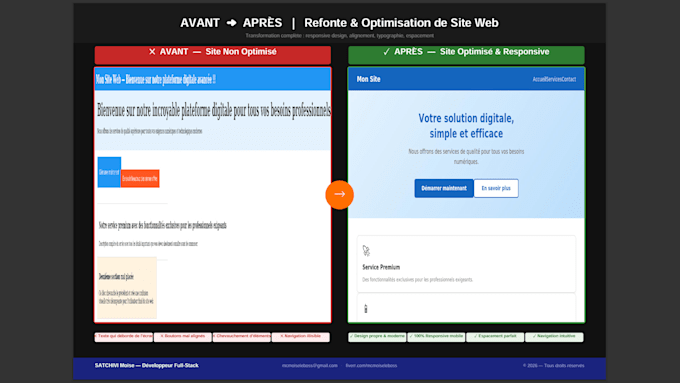680x383 pixels.
Task: Click SATCHIVI Moïse — Développeur Full-Stack in the footer
Action: (147, 366)
